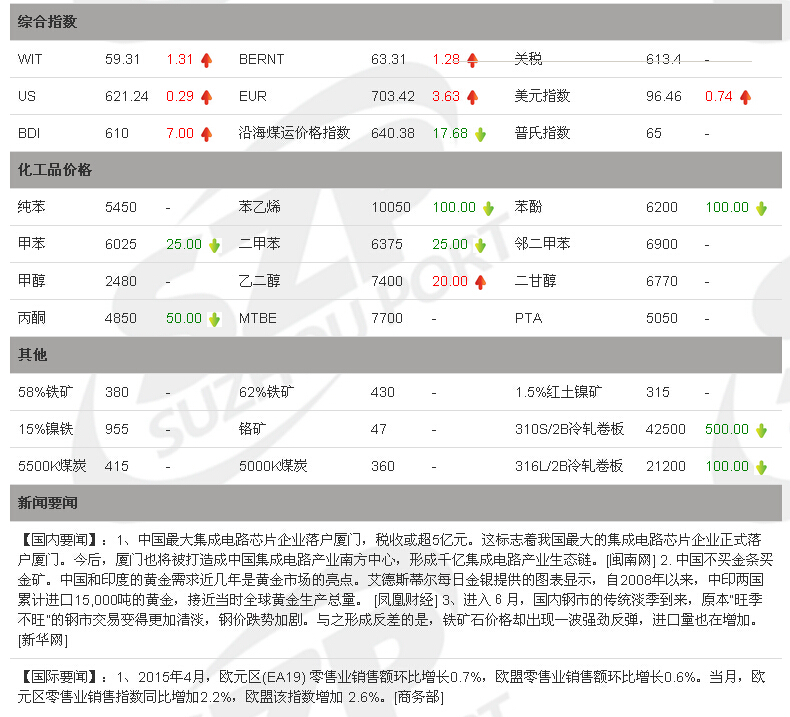Click the 310S/2B冷轧卷板 price 42500
Viewport: 790px width, 717px height.
666,429
